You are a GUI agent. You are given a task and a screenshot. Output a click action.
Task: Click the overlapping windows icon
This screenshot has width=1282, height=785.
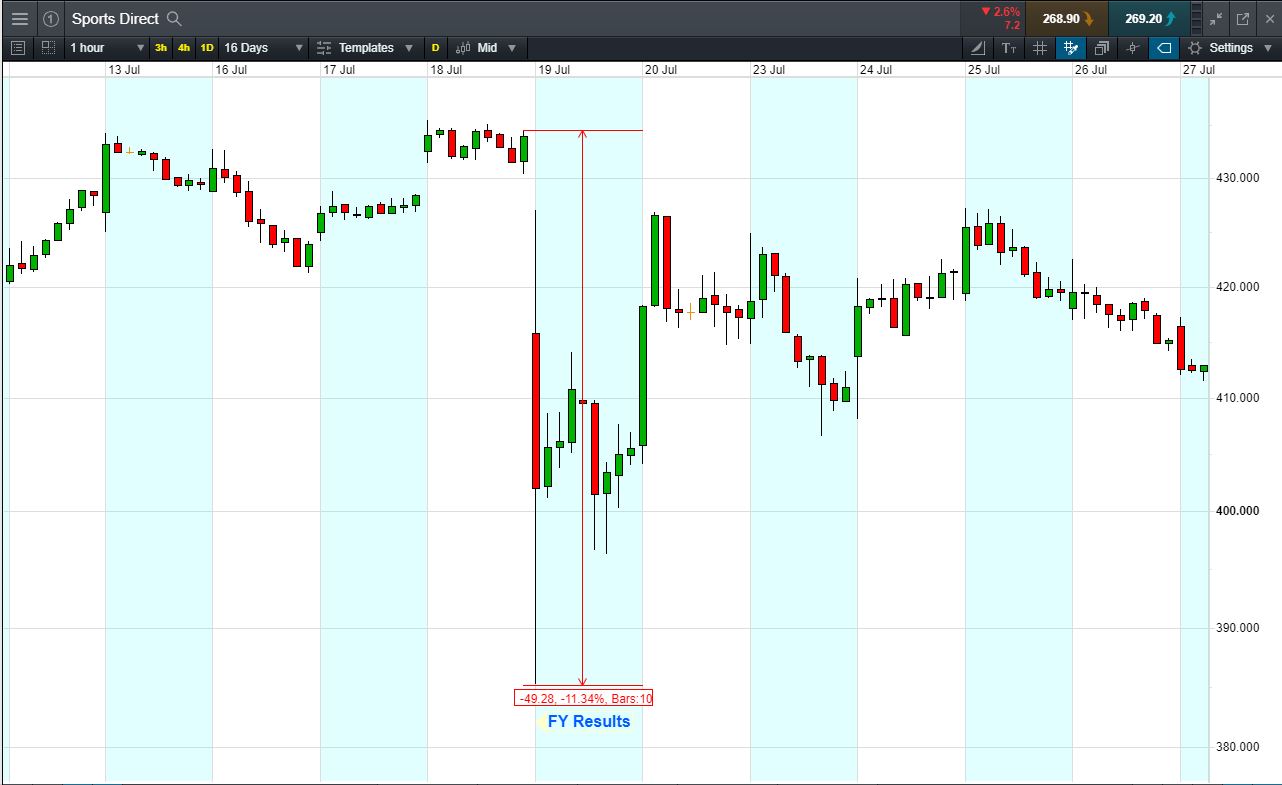pos(1102,48)
